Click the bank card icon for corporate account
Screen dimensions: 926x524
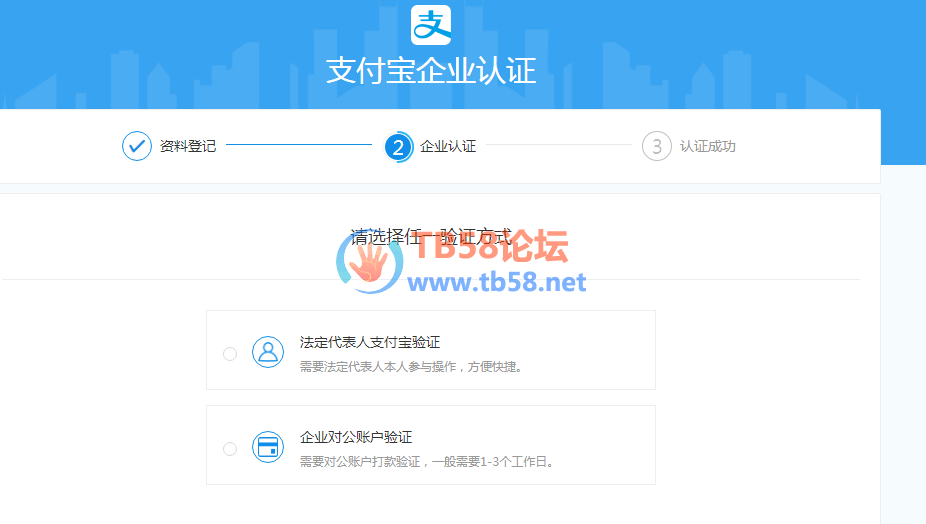[x=268, y=447]
